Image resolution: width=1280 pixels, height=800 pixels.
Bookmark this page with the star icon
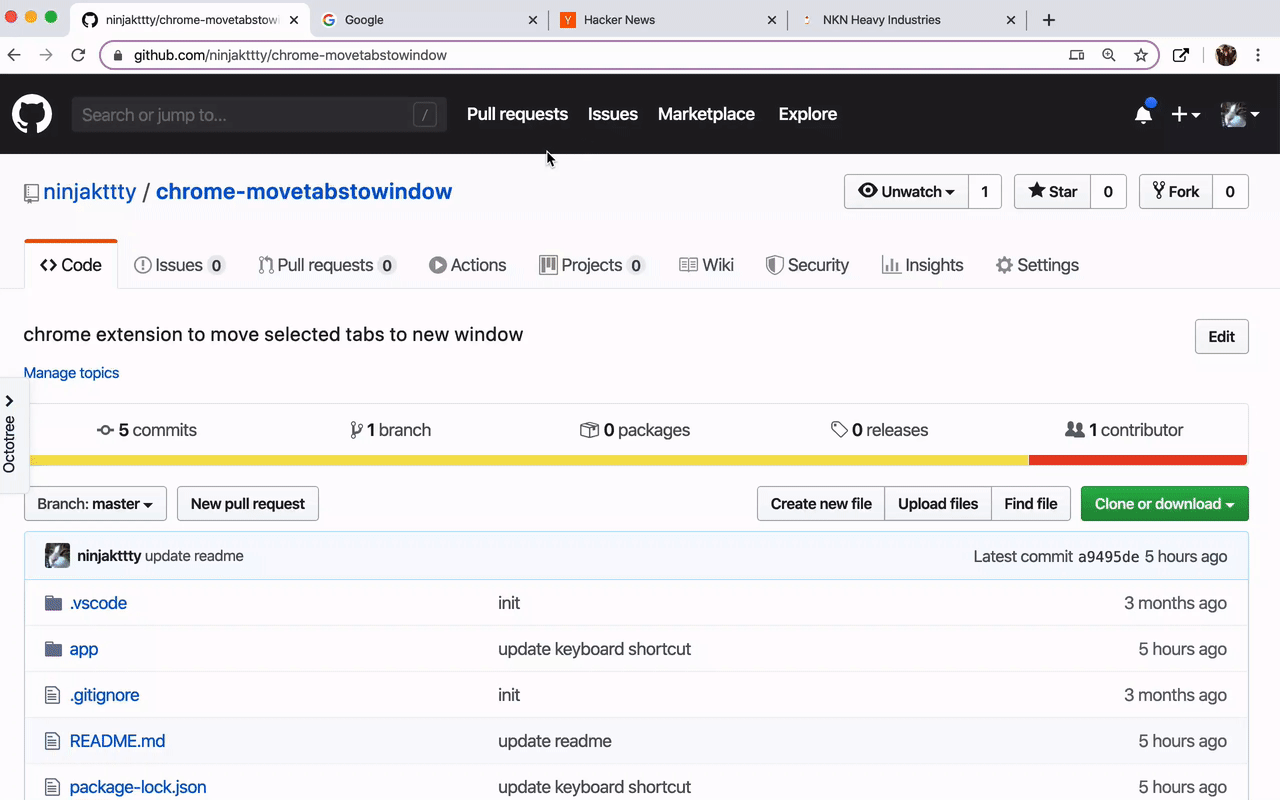(1141, 55)
